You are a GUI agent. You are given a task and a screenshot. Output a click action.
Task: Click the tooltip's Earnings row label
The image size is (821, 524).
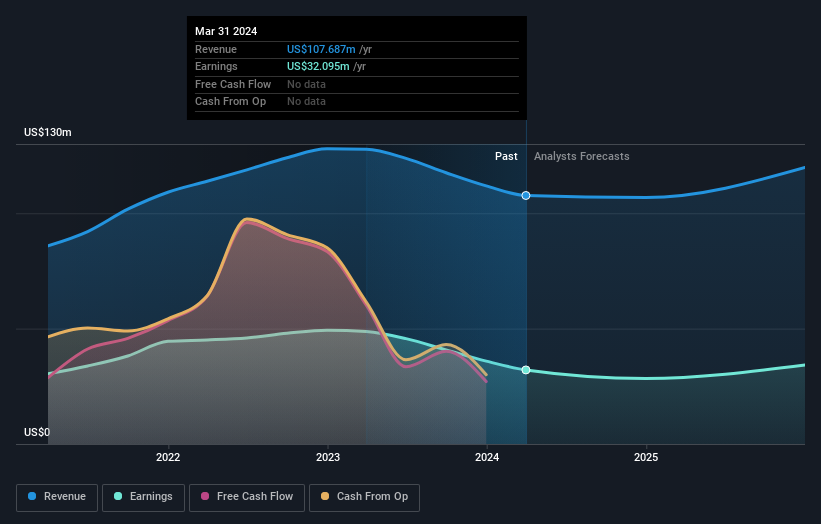click(x=216, y=66)
